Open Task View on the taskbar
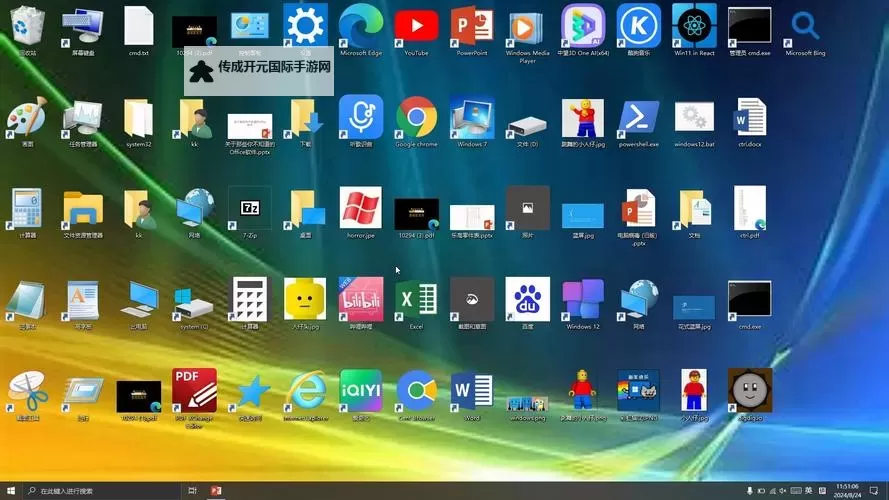 coord(192,490)
